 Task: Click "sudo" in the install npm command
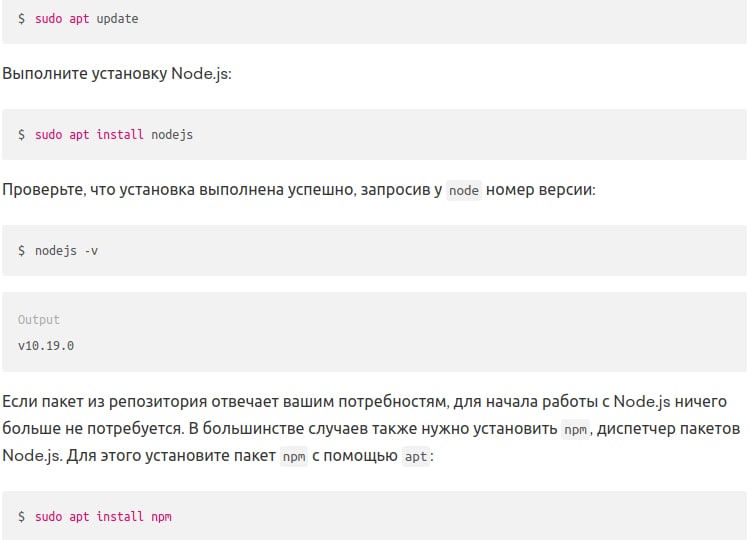pos(48,516)
